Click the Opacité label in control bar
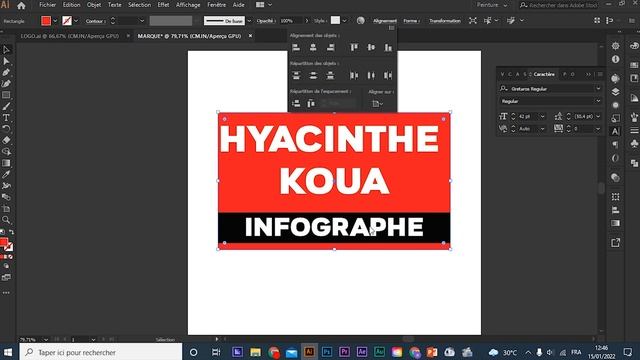This screenshot has height=360, width=640. point(265,21)
